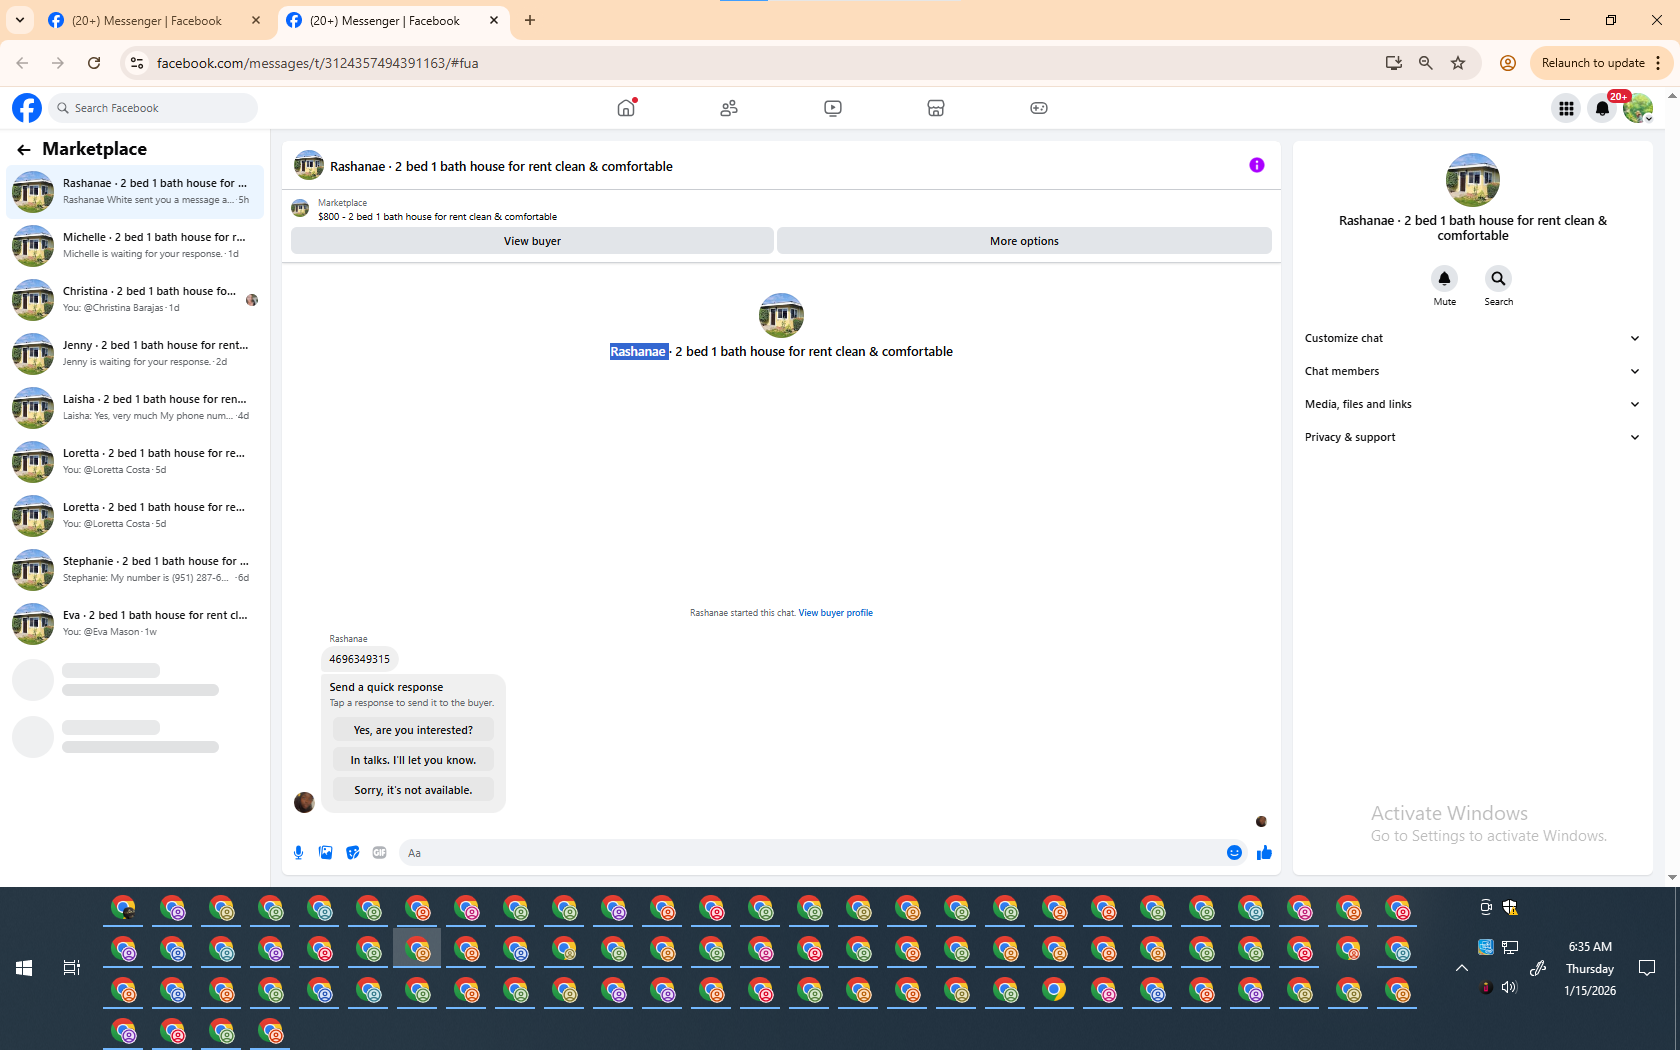The height and width of the screenshot is (1050, 1680).
Task: Search in conversation magnifier icon
Action: coord(1498,278)
